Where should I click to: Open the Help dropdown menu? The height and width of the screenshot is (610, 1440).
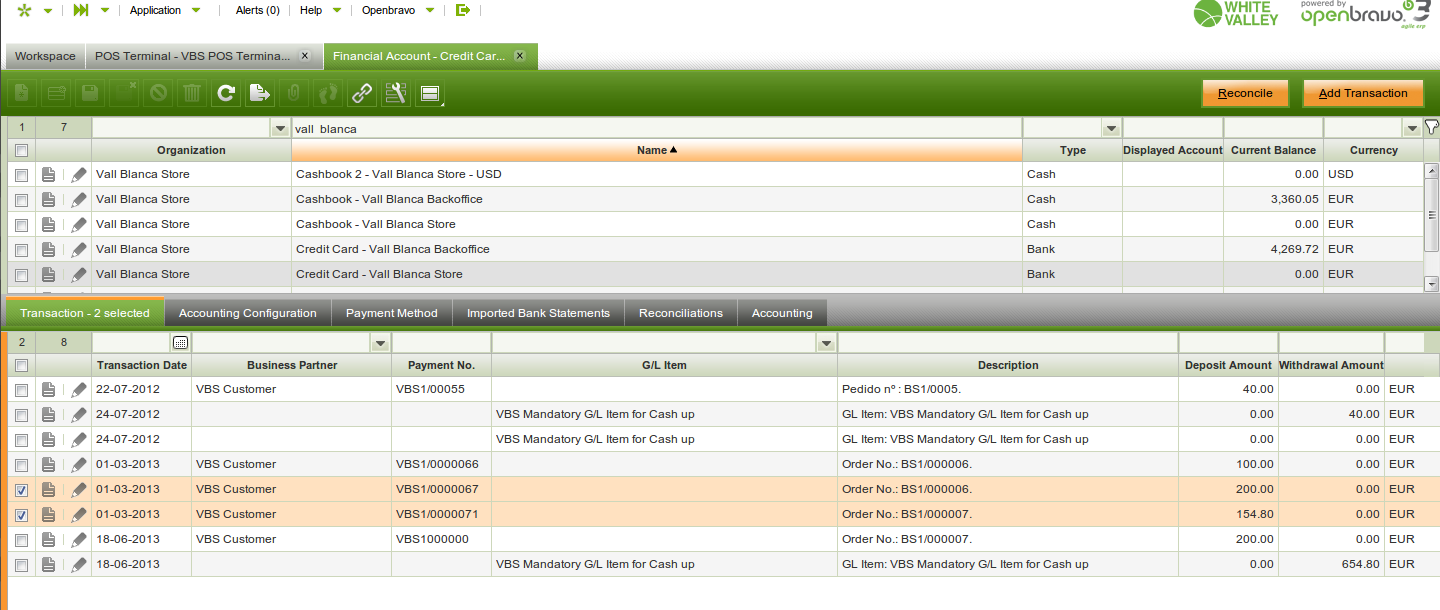321,10
